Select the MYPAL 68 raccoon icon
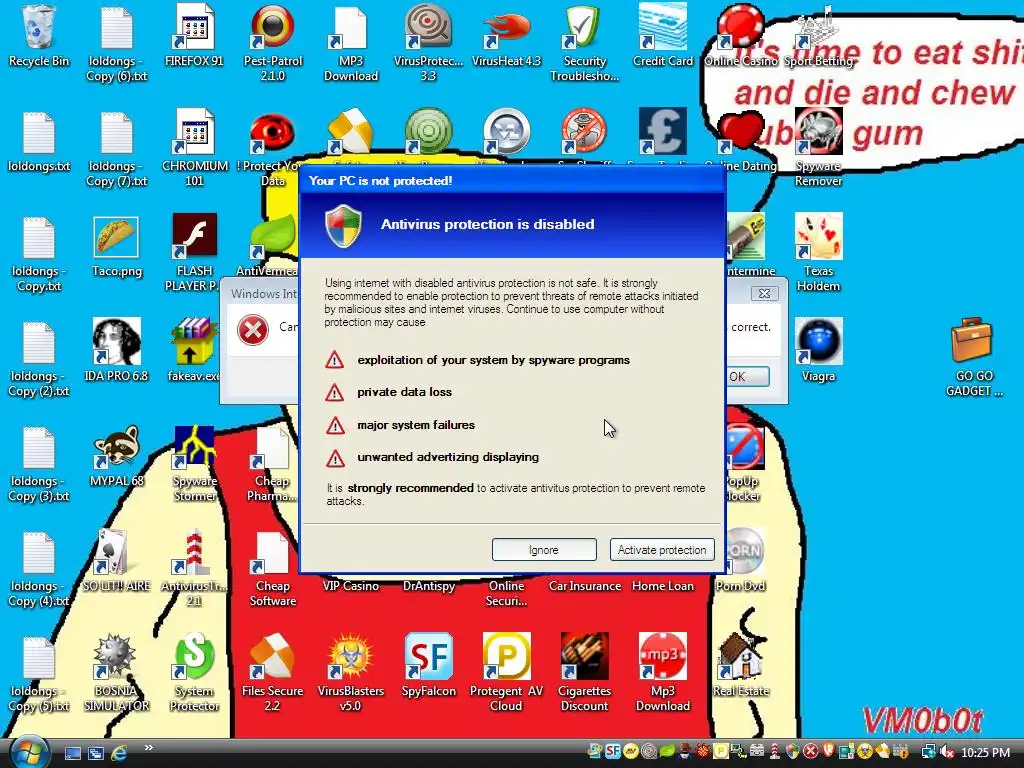Screen dimensions: 1024x768 (x=116, y=455)
